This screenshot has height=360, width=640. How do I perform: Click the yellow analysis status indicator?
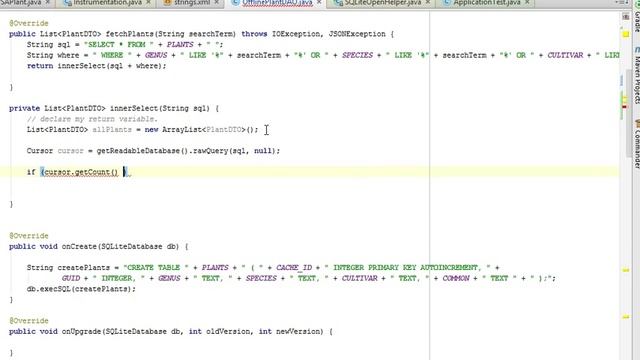click(x=626, y=34)
